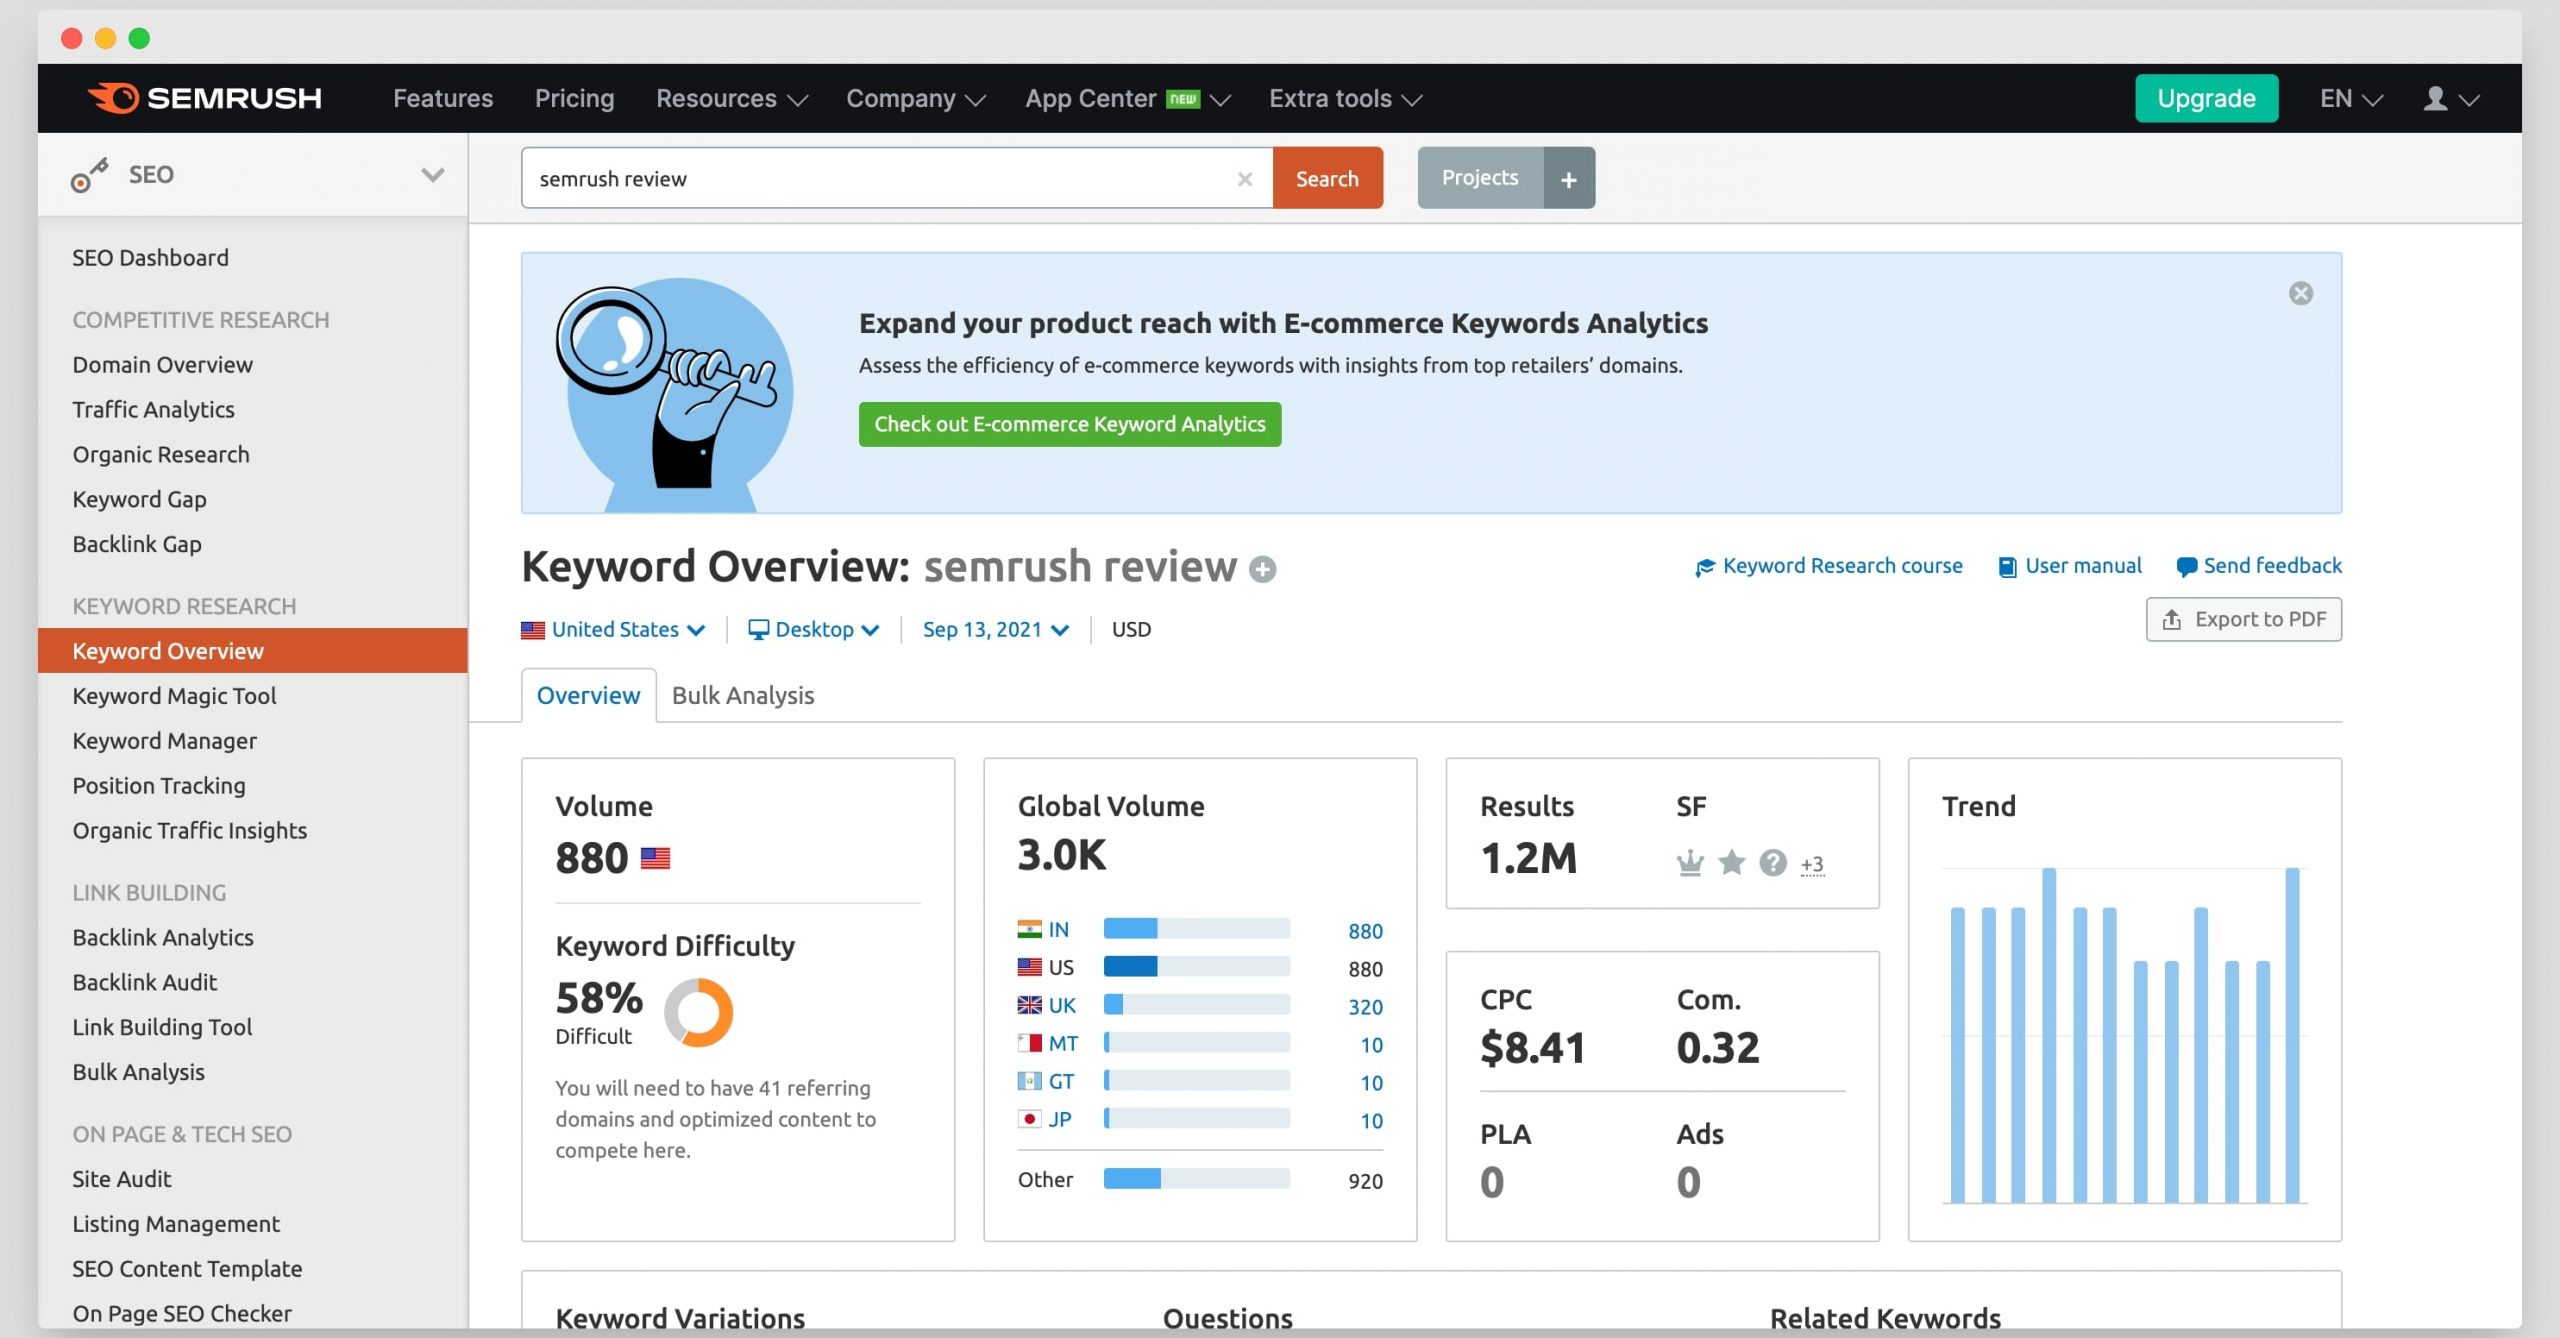This screenshot has width=2560, height=1338.
Task: Click the India flag in Global Volume
Action: coord(1029,929)
